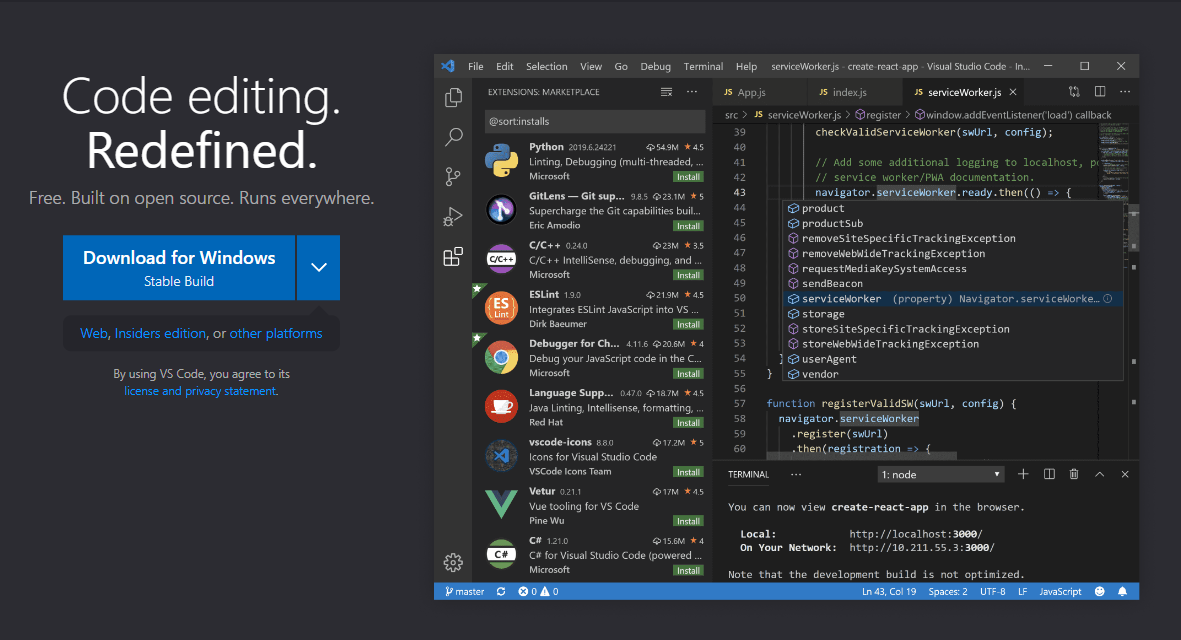
Task: Select the Python extension icon
Action: coord(502,161)
